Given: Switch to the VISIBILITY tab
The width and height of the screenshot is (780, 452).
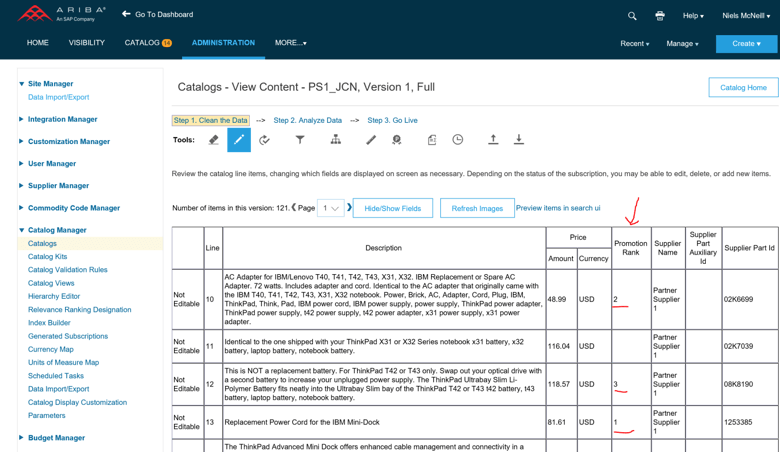Looking at the screenshot, I should point(87,43).
